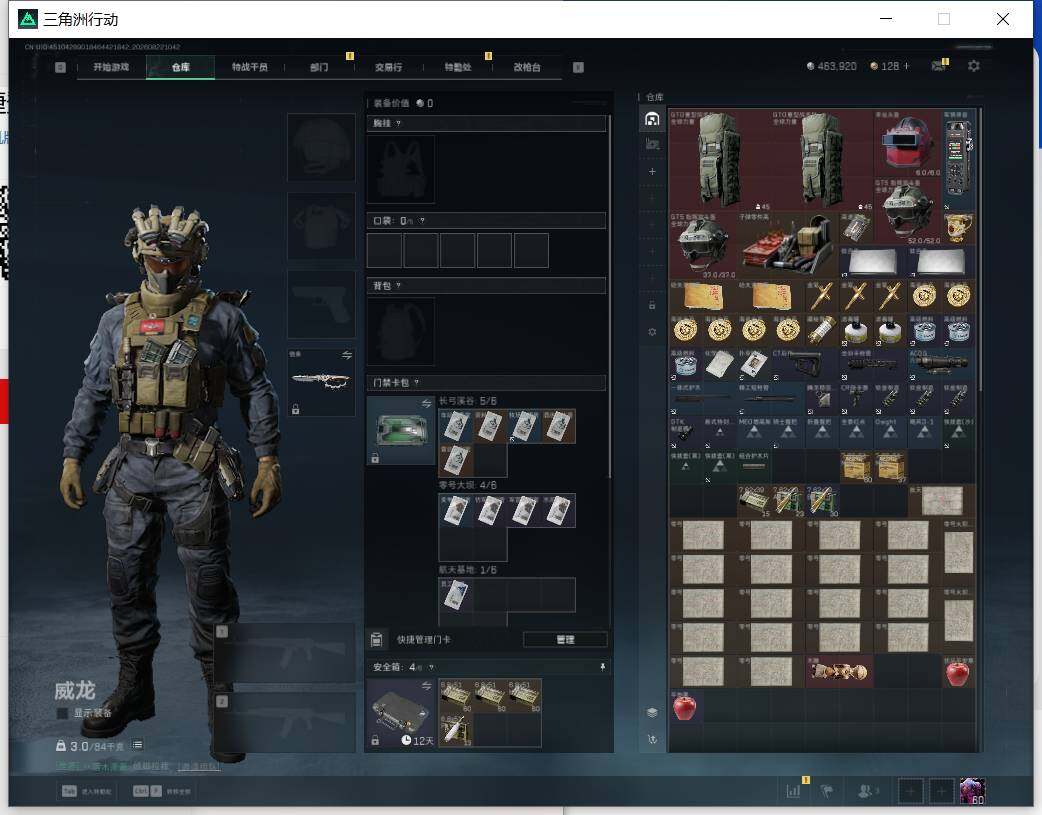Click the 管理 manage button
Image resolution: width=1042 pixels, height=815 pixels.
pos(565,640)
